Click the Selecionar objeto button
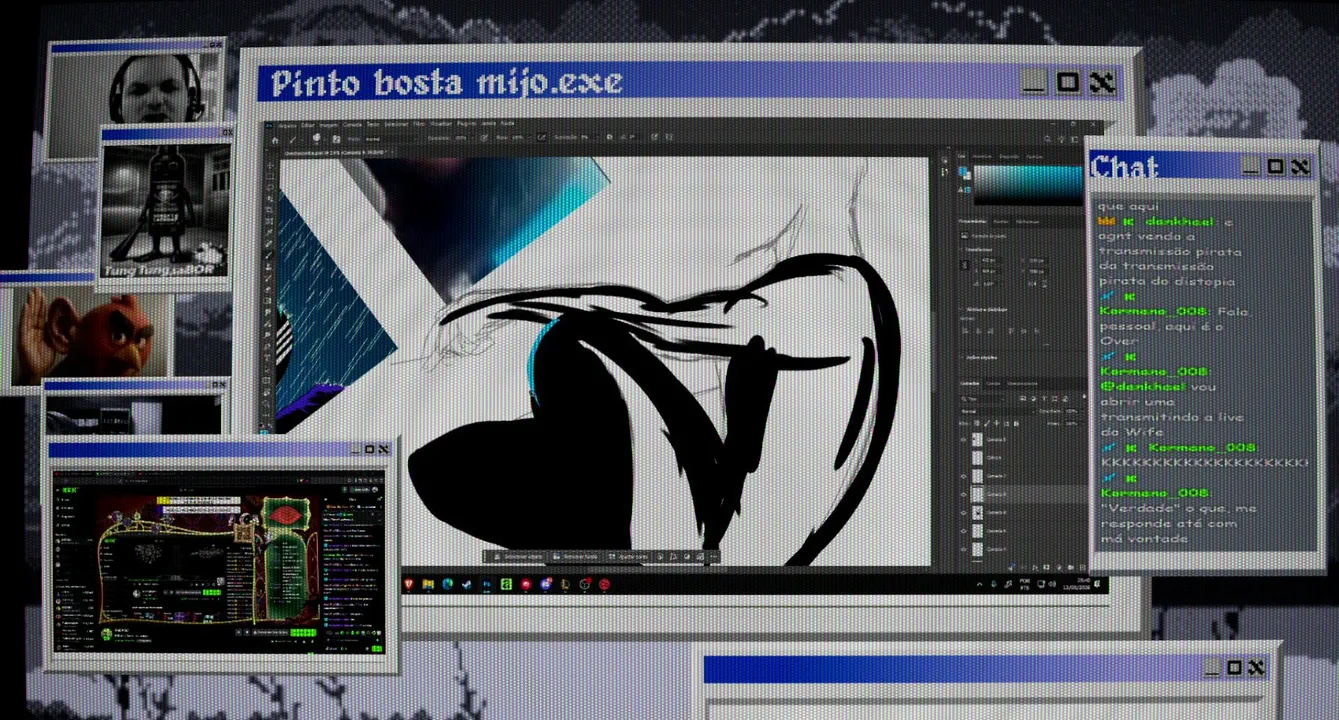 [517, 556]
